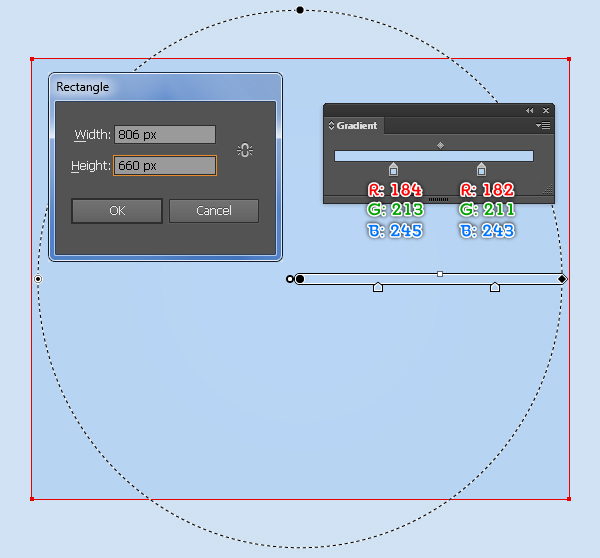Select the Width input field
Image resolution: width=600 pixels, height=558 pixels.
[x=165, y=135]
